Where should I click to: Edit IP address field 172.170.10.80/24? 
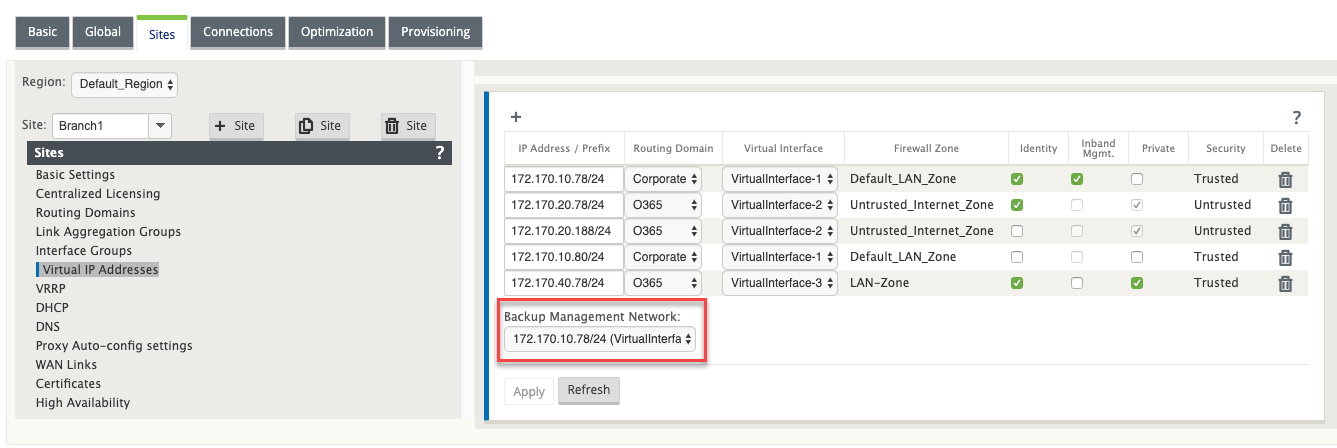click(563, 257)
